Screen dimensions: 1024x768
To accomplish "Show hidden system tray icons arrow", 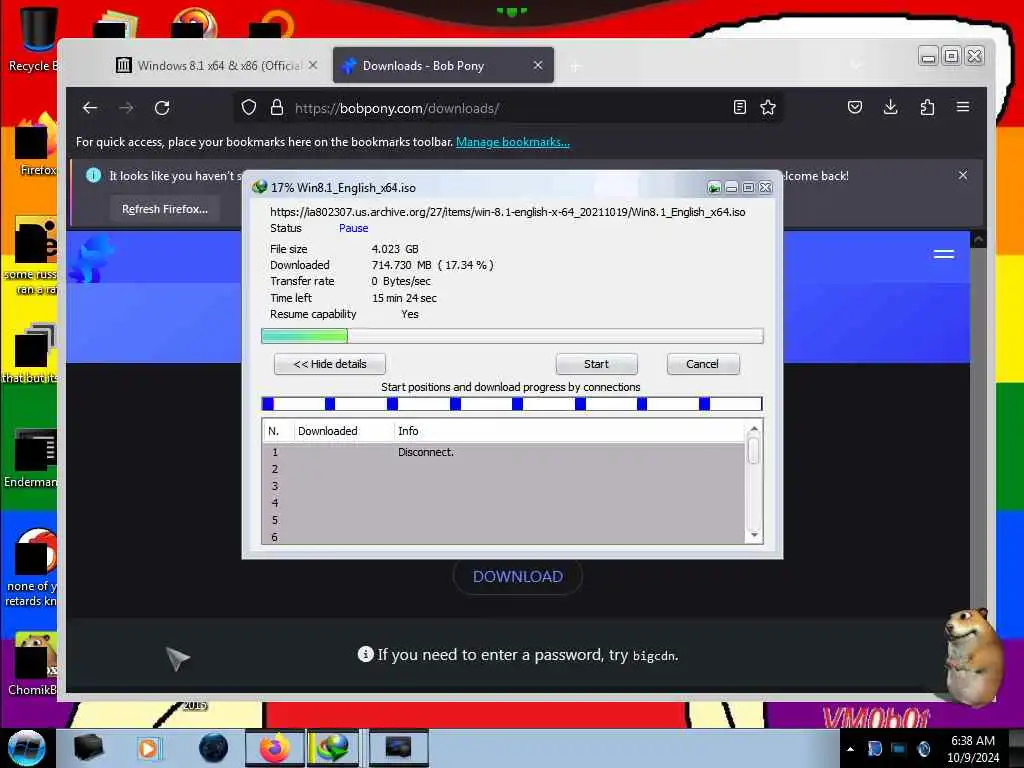I will pos(850,749).
